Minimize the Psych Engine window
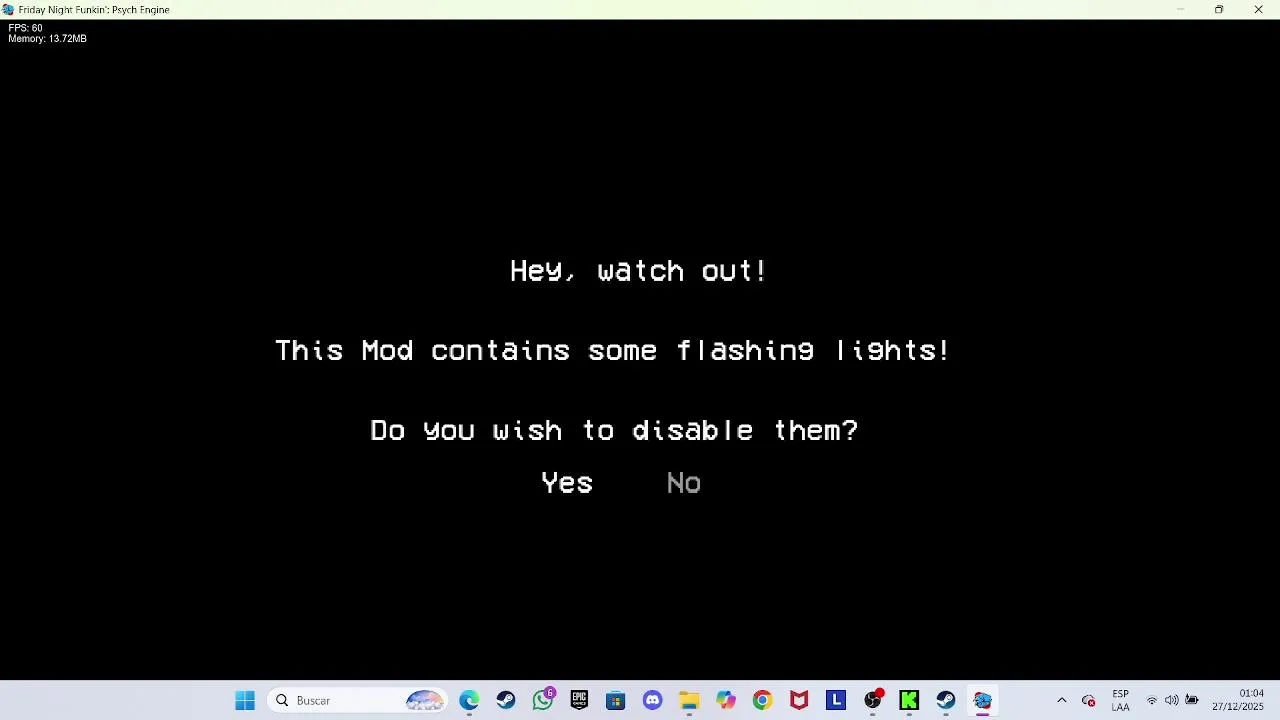This screenshot has width=1280, height=720. pos(1180,10)
